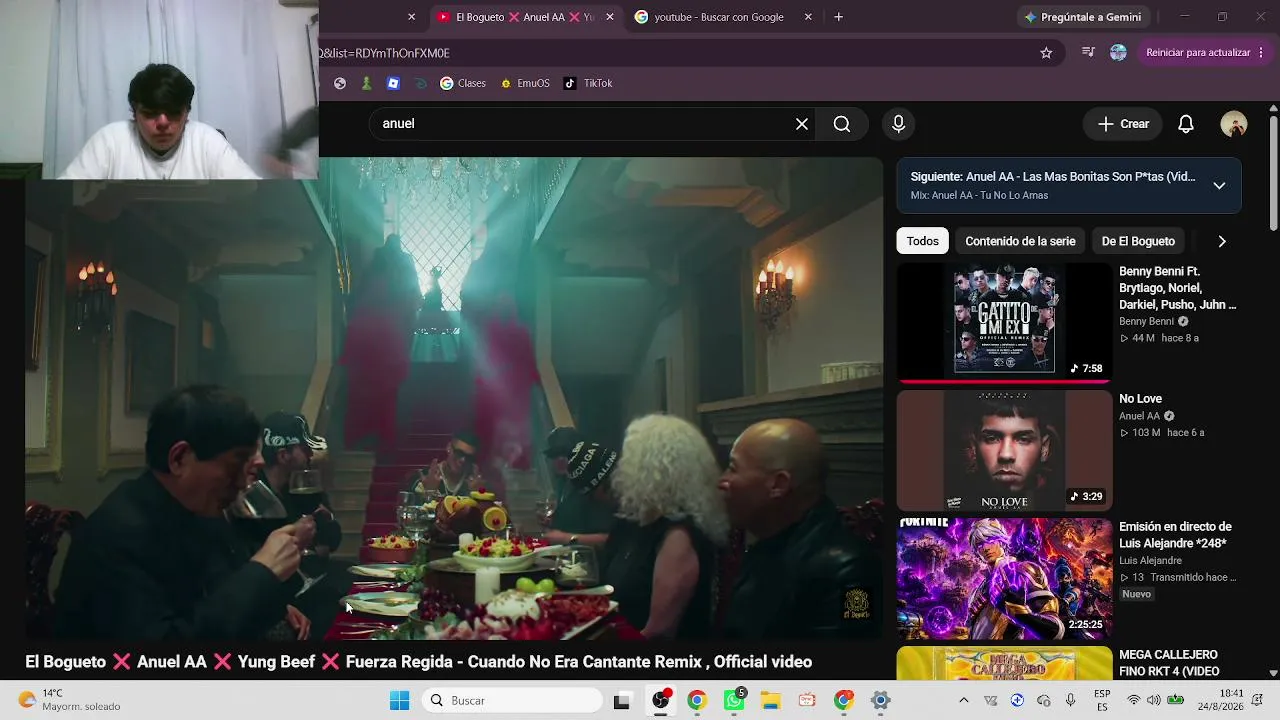Image resolution: width=1280 pixels, height=720 pixels.
Task: Open Gatito Mi Ex video thumbnail
Action: (1004, 321)
